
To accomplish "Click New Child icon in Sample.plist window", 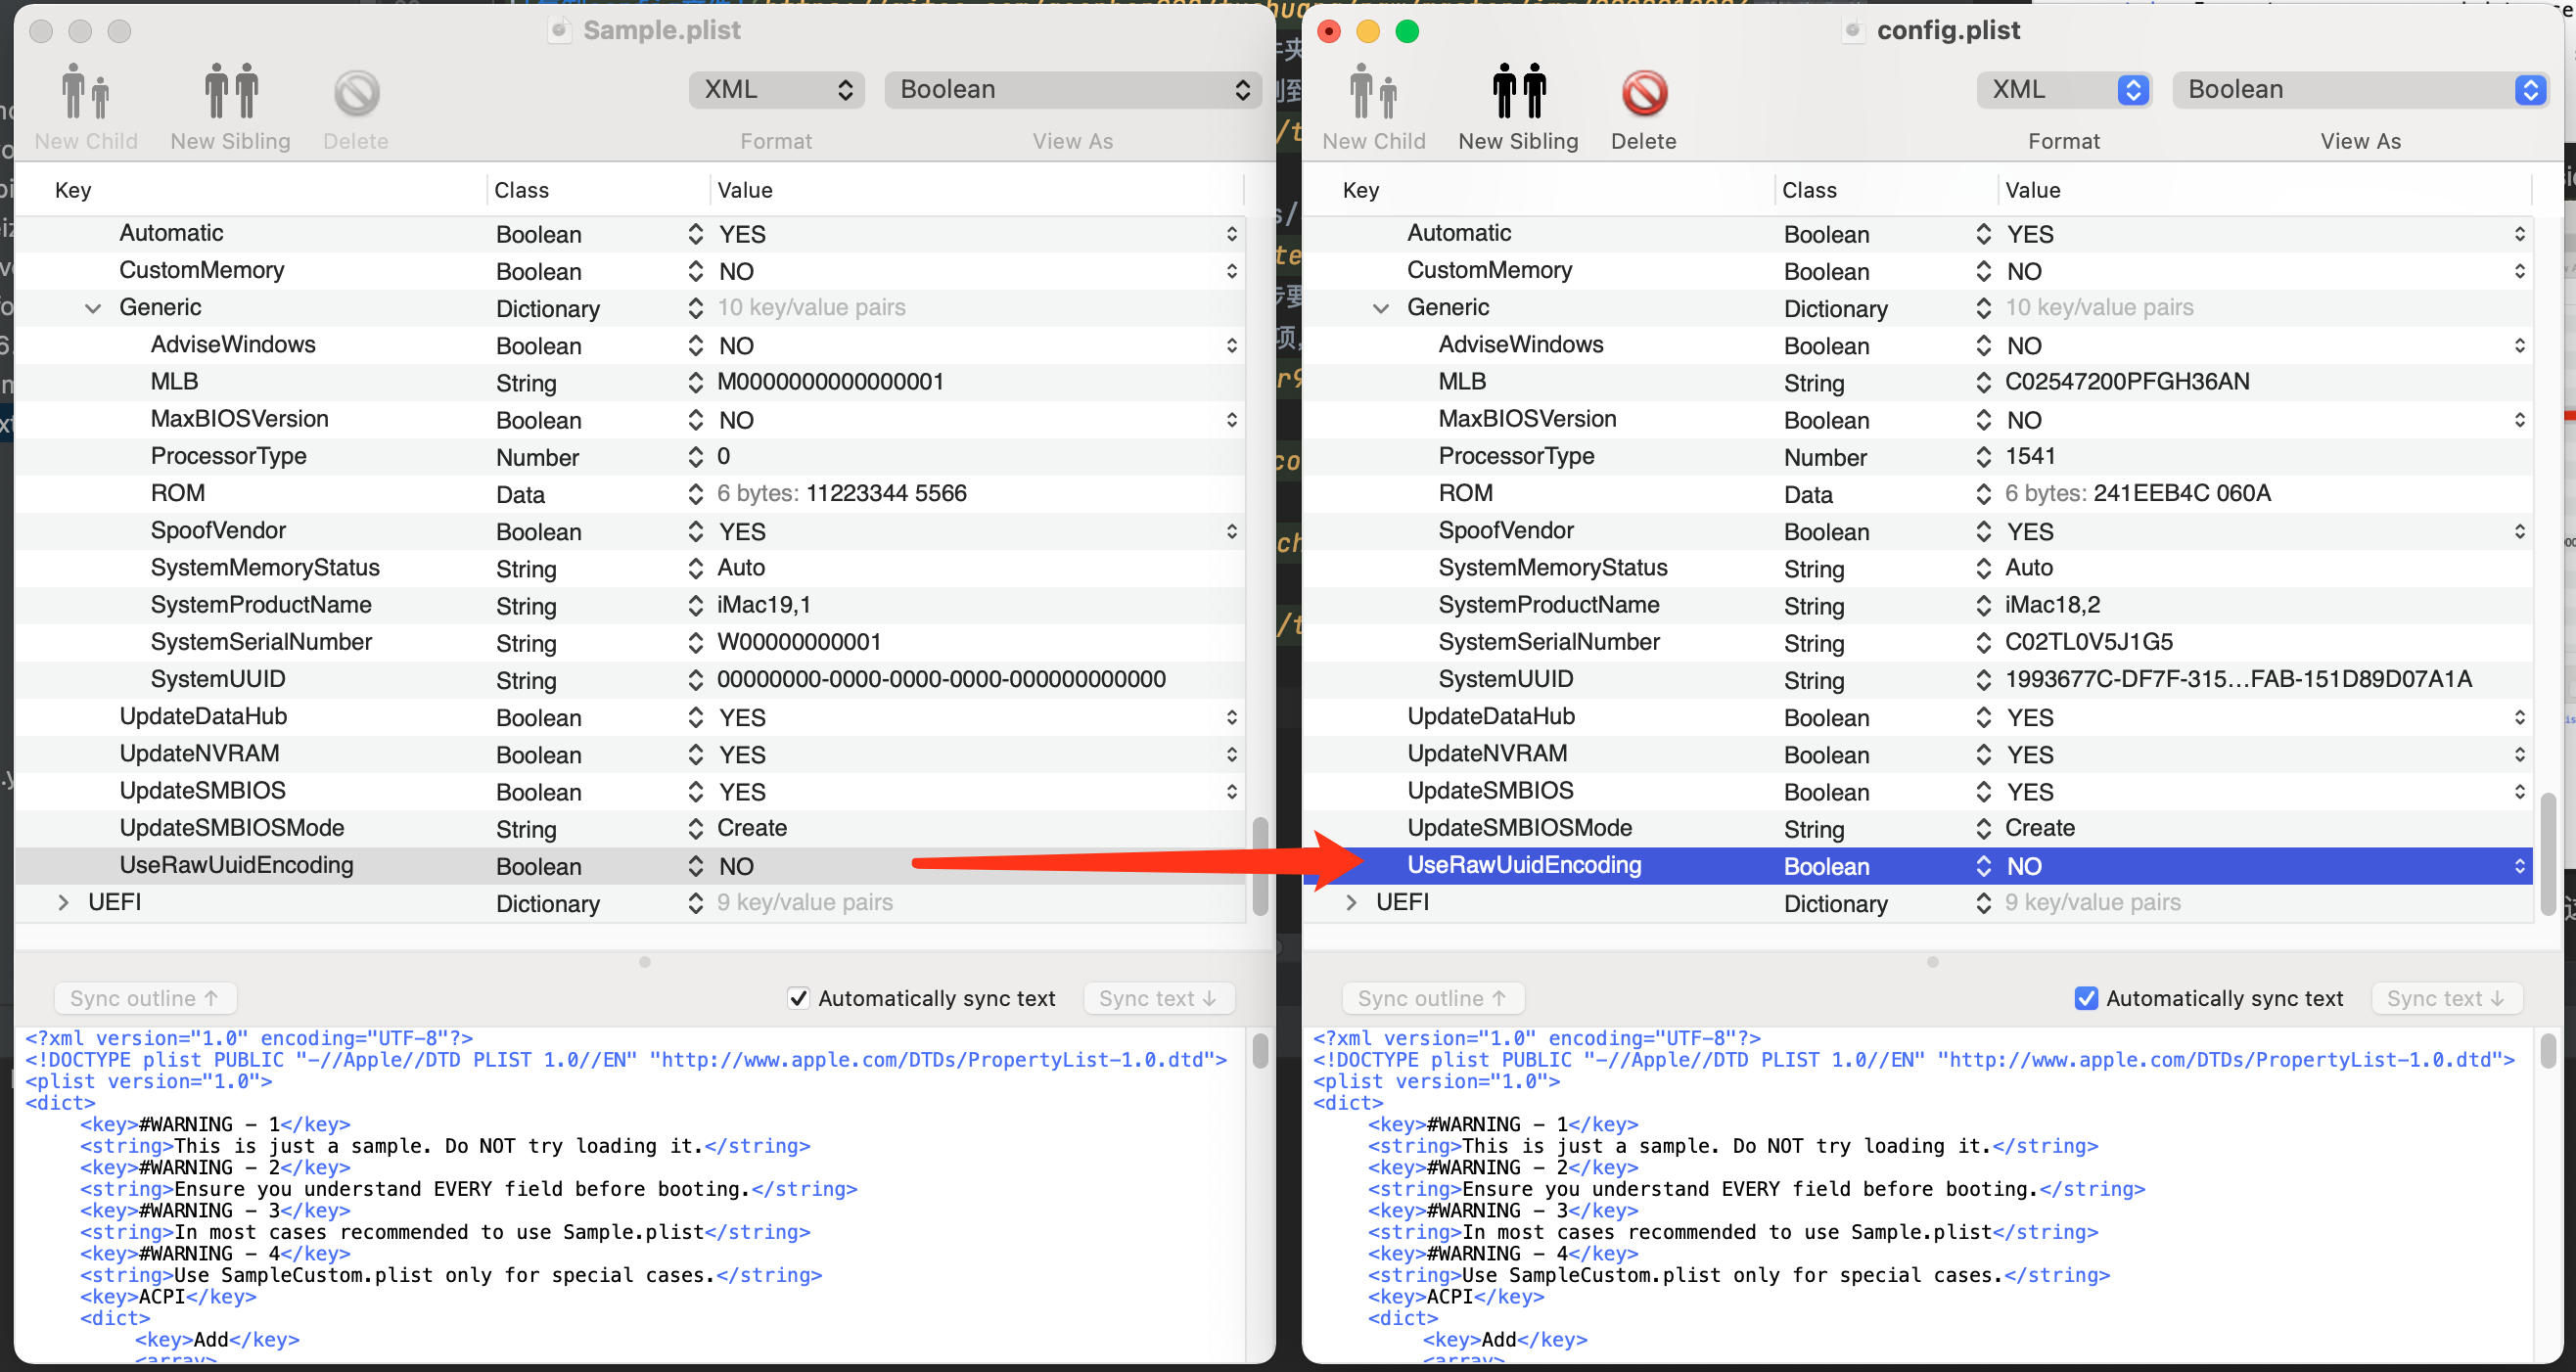I will tap(85, 92).
